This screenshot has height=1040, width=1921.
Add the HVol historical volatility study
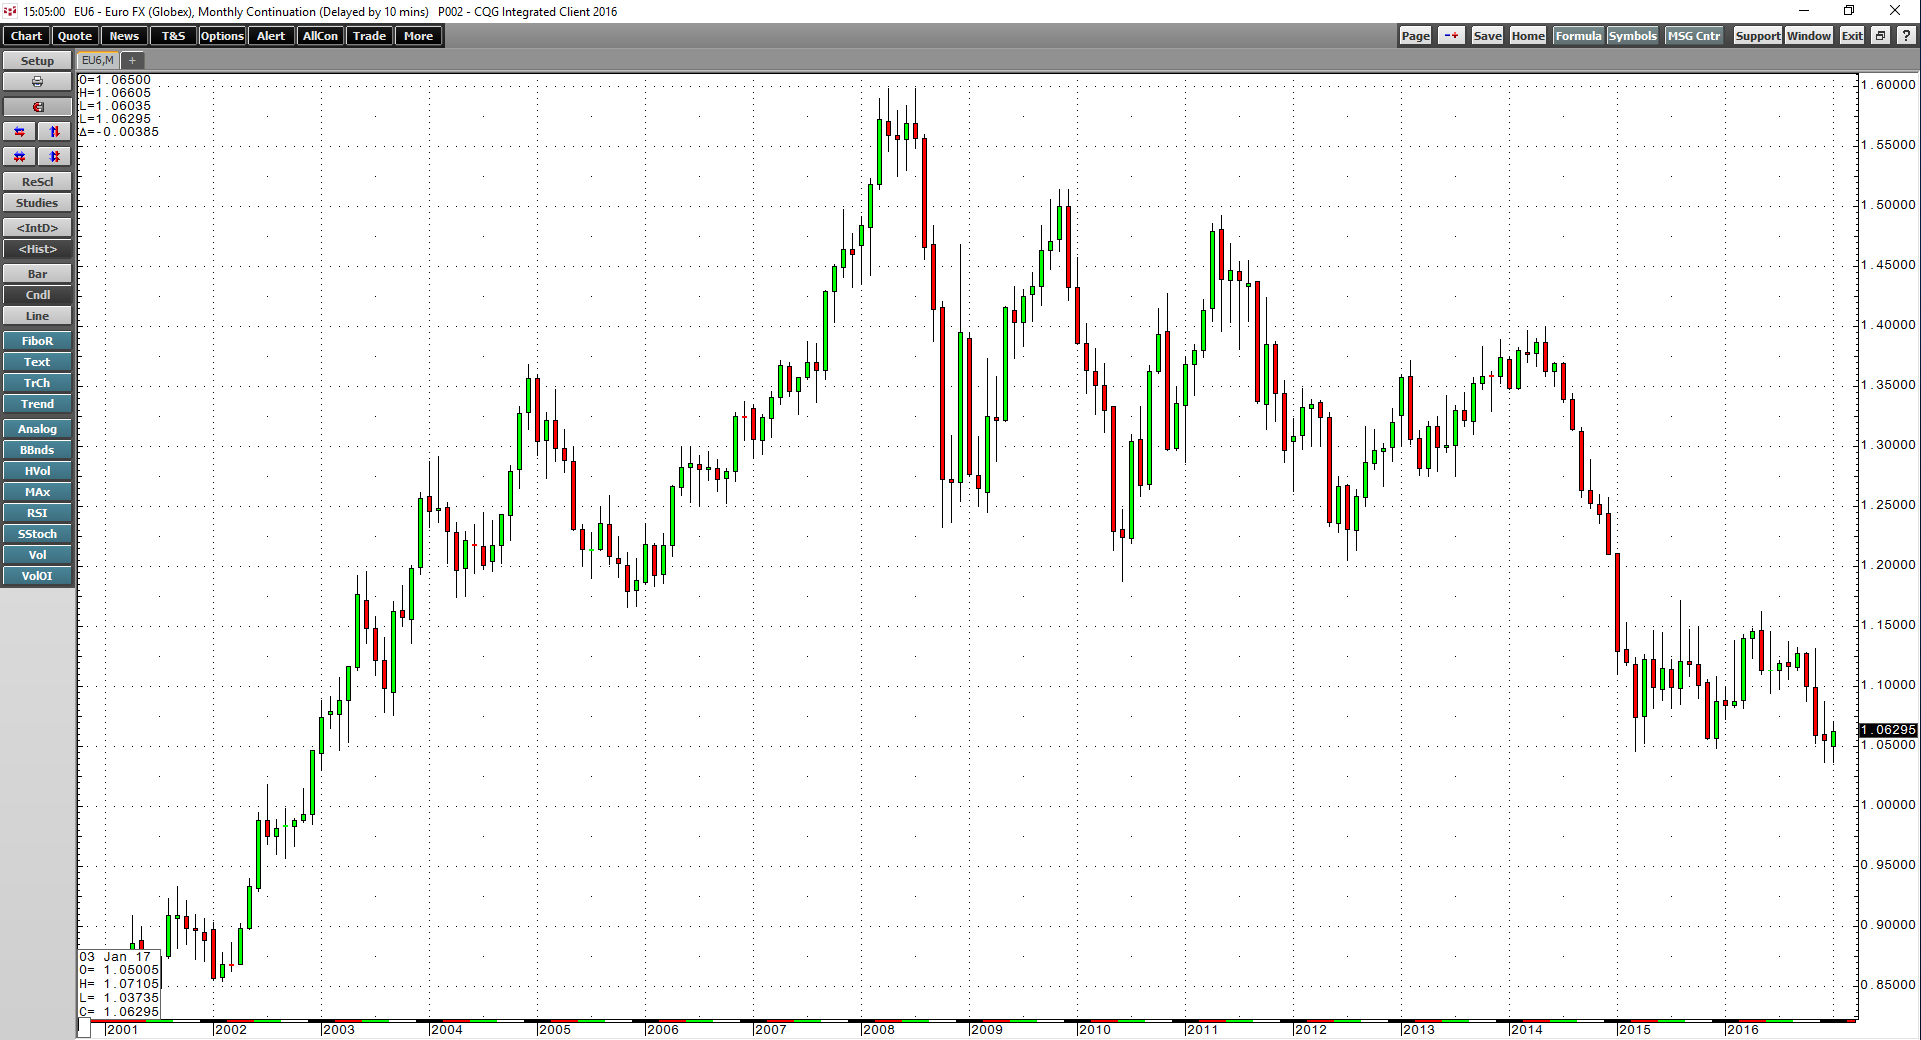[37, 471]
